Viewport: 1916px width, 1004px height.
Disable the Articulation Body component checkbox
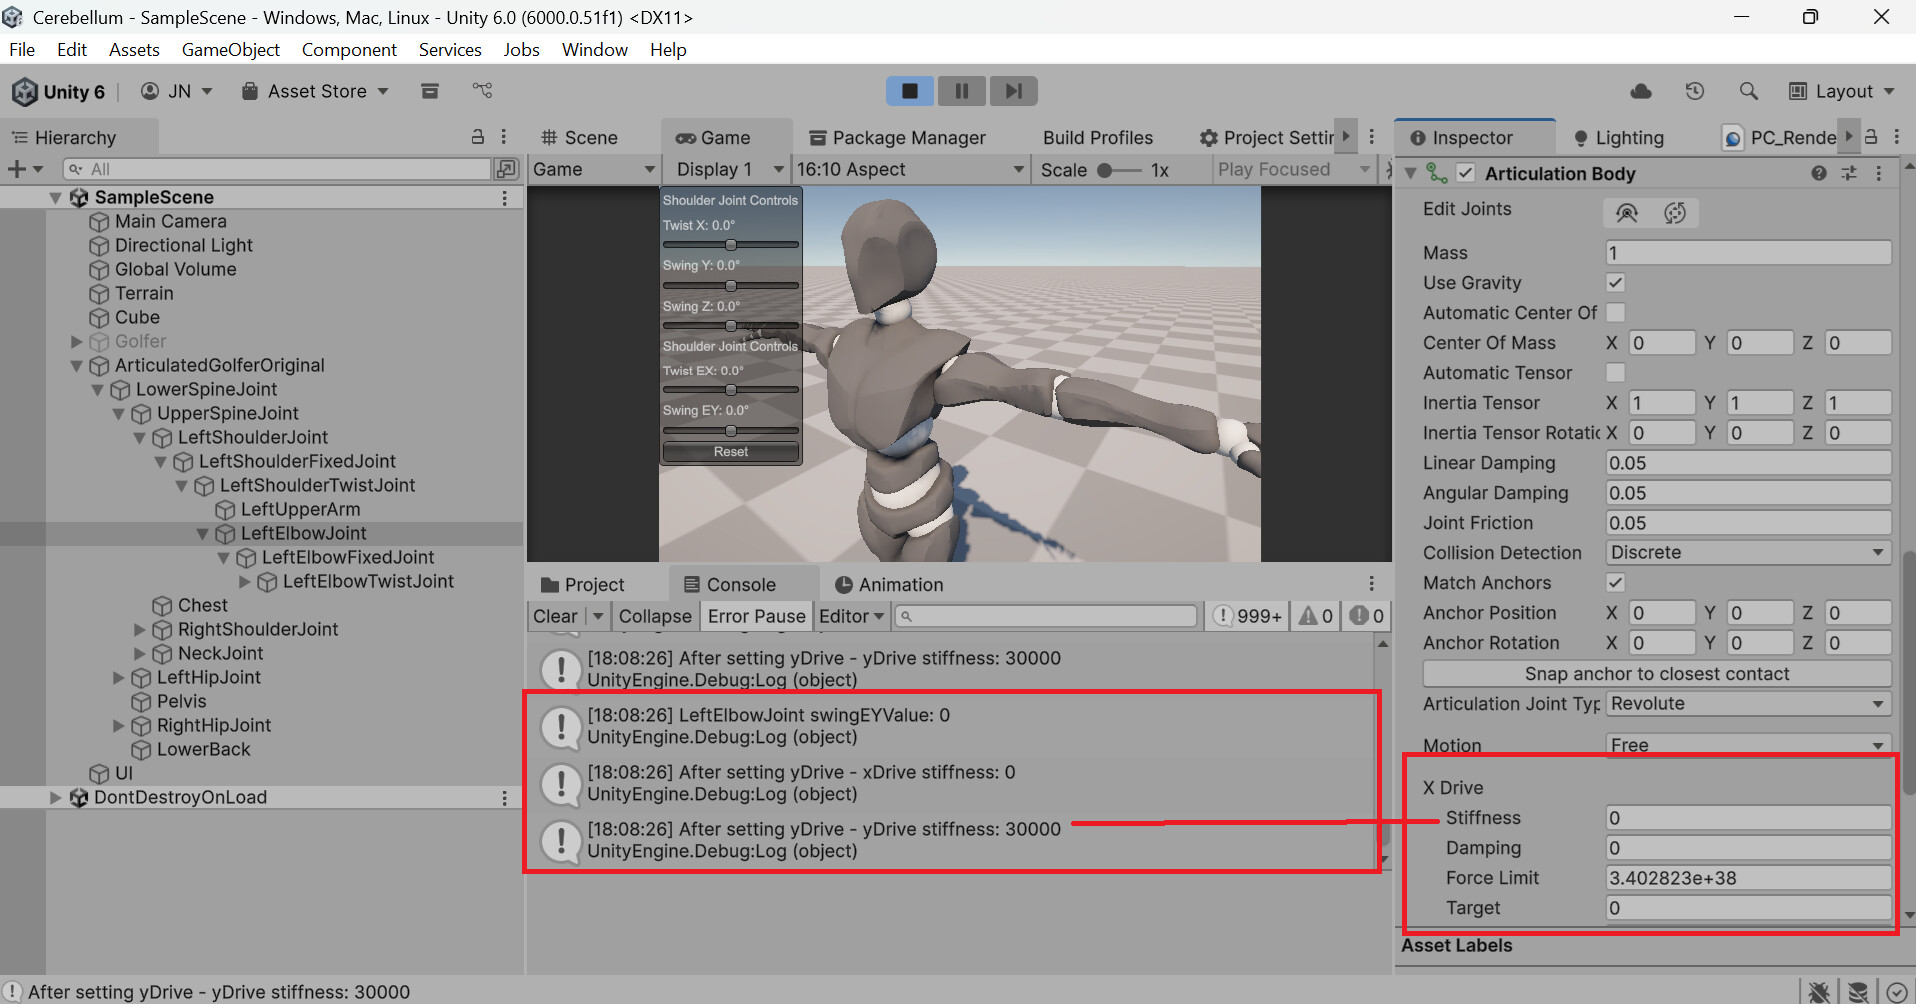tap(1466, 172)
